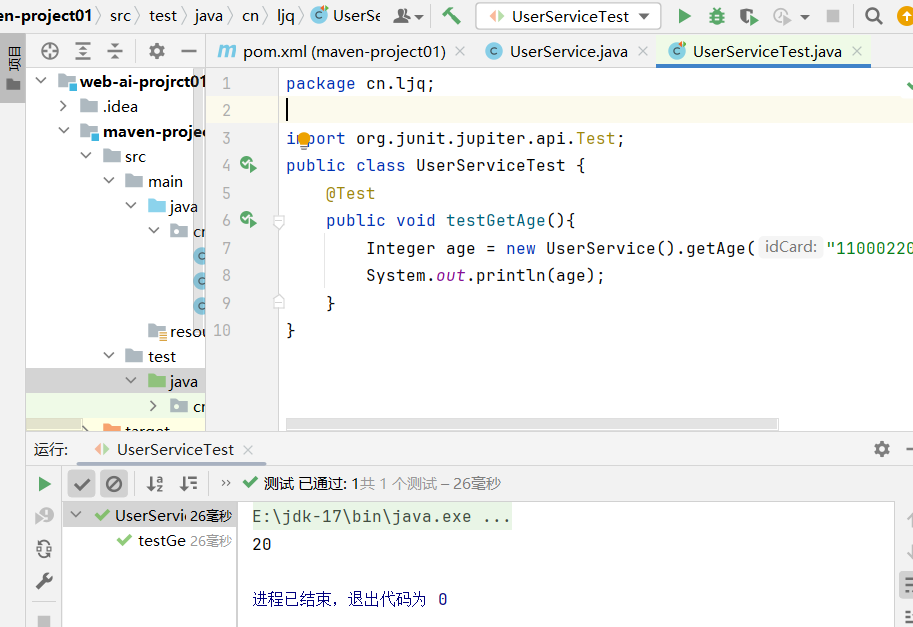The height and width of the screenshot is (627, 913).
Task: Click the editor horizontal scrollbar
Action: [532, 424]
